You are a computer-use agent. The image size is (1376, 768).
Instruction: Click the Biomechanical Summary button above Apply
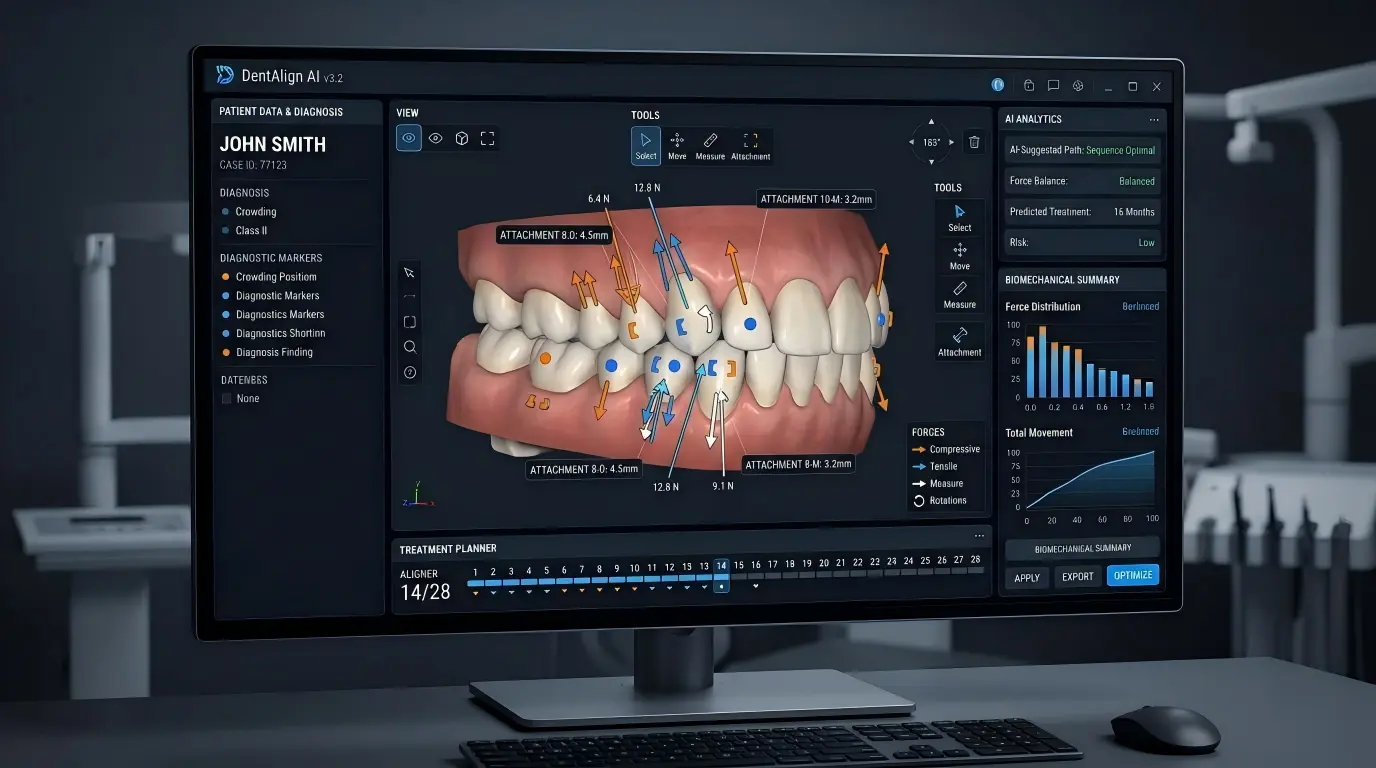[x=1083, y=548]
